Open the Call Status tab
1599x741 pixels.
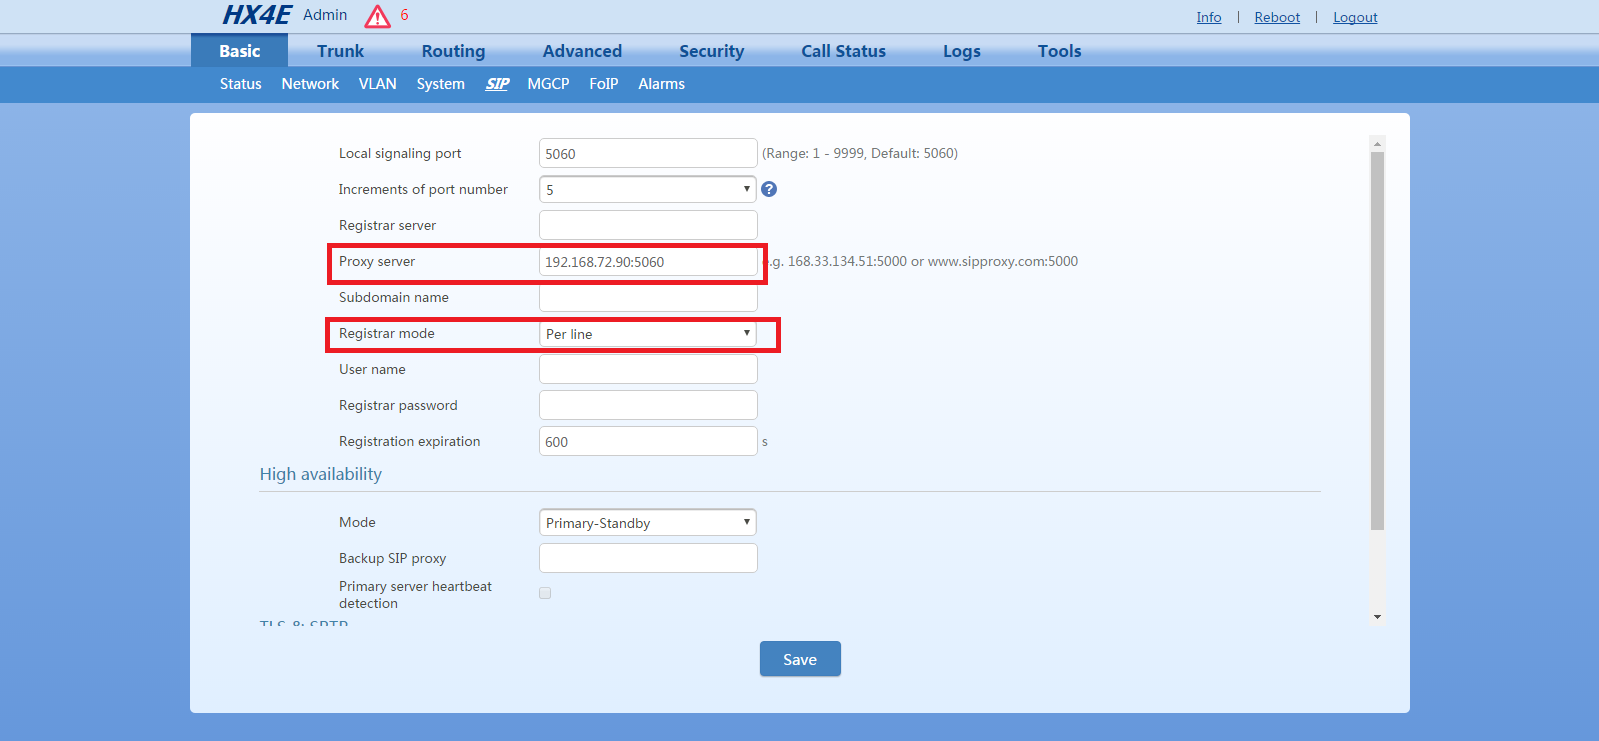[x=843, y=51]
